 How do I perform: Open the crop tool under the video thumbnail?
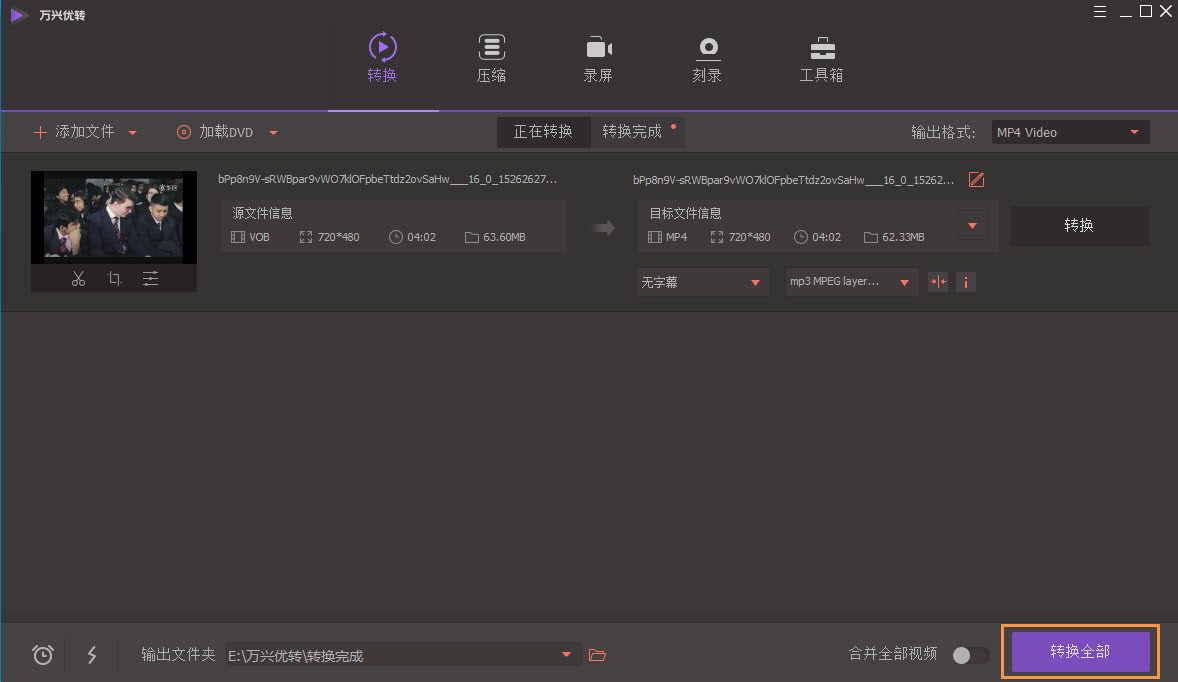(x=114, y=279)
